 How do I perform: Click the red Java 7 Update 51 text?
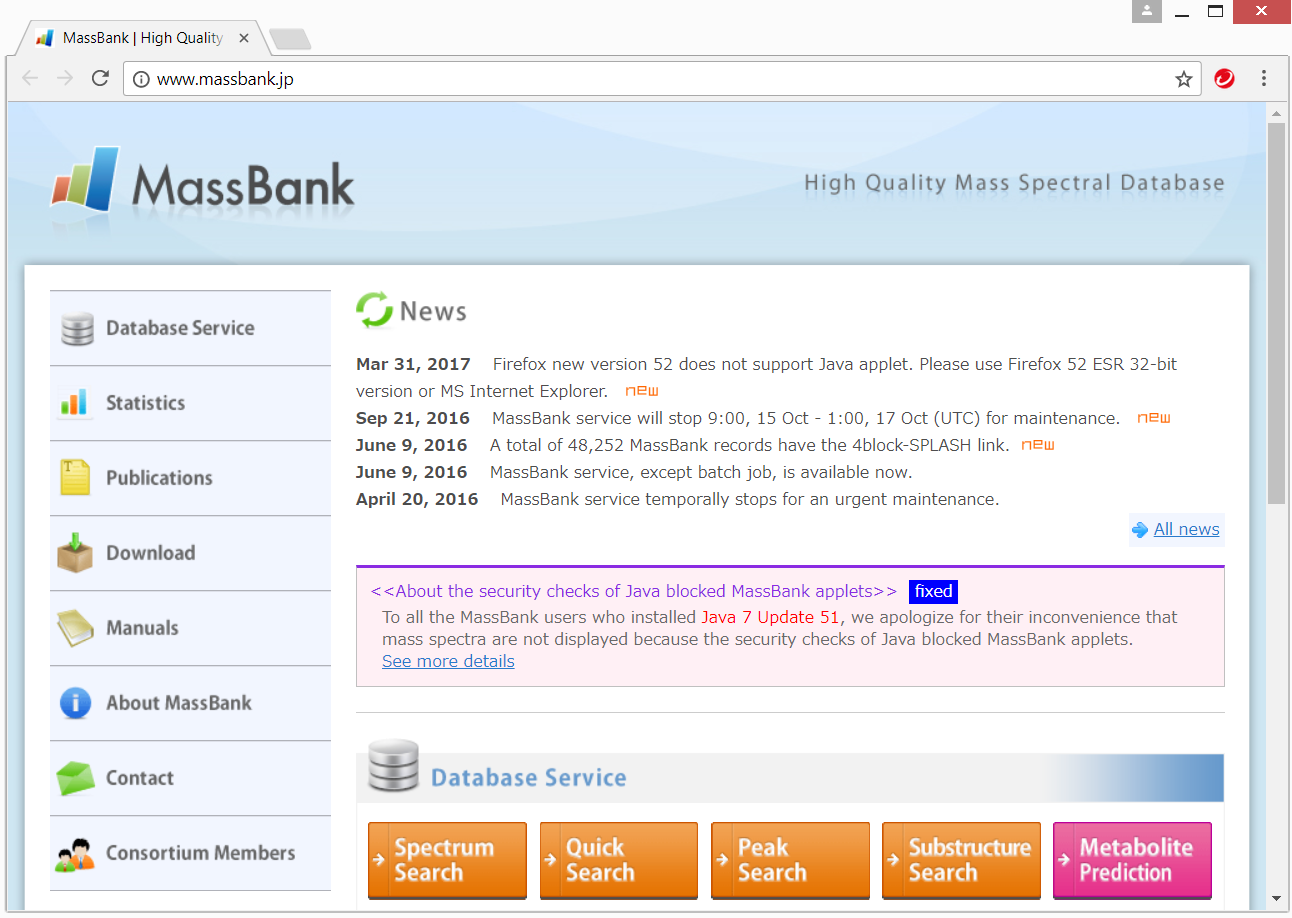[x=770, y=617]
